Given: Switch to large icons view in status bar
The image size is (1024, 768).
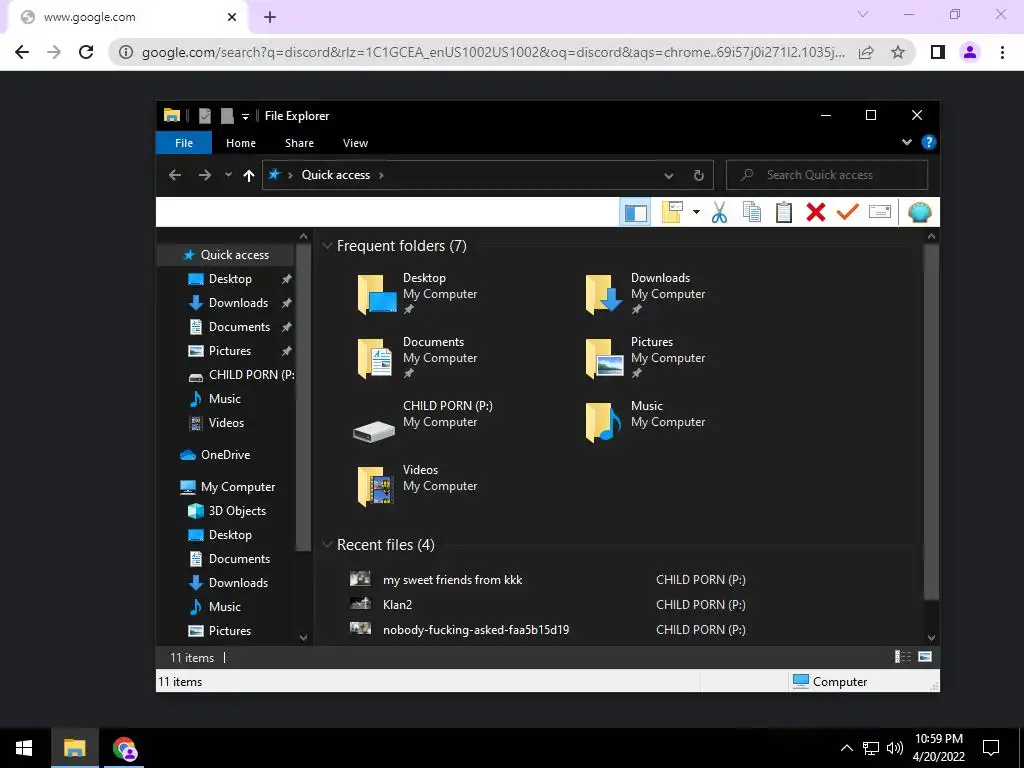Looking at the screenshot, I should pos(925,657).
